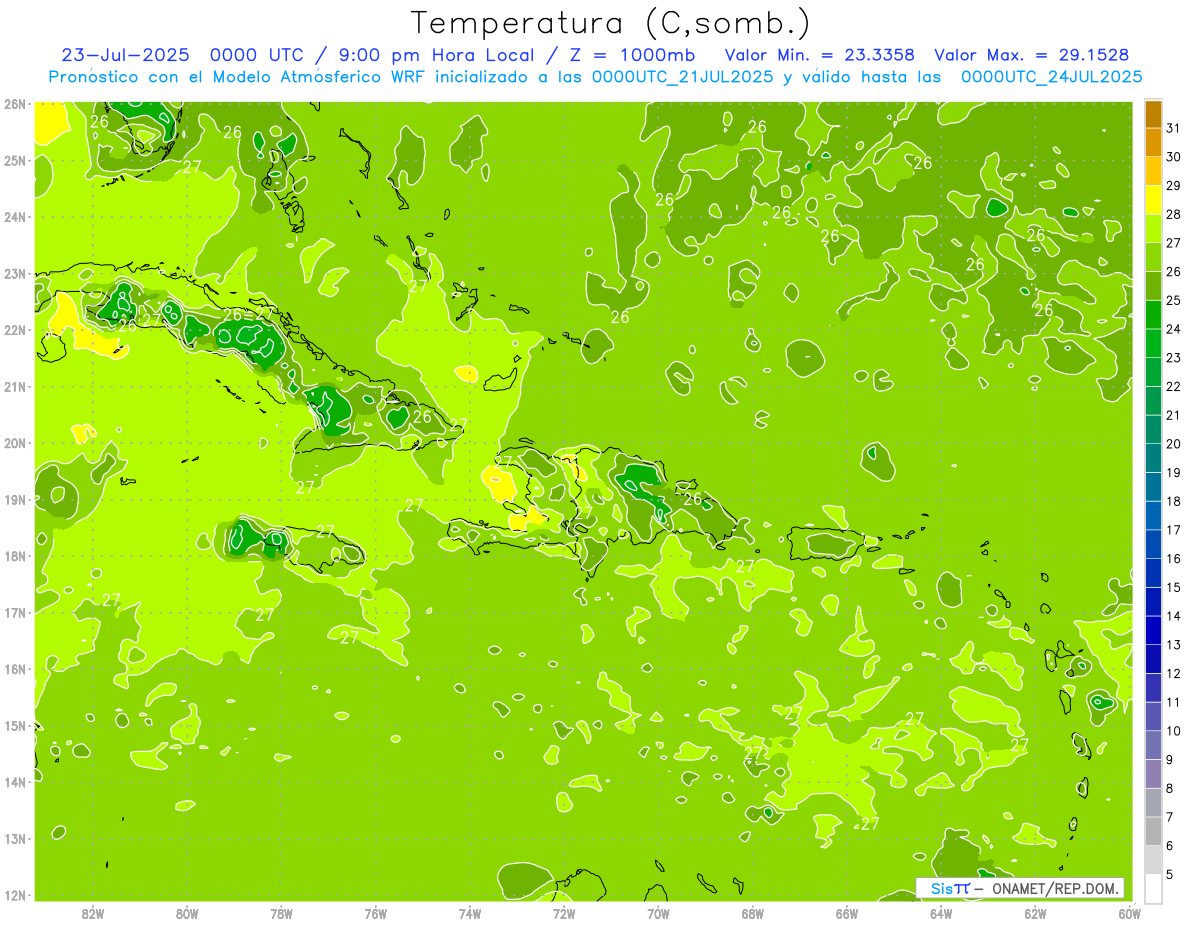Click the 'Z = 1000mb' level text

point(632,55)
